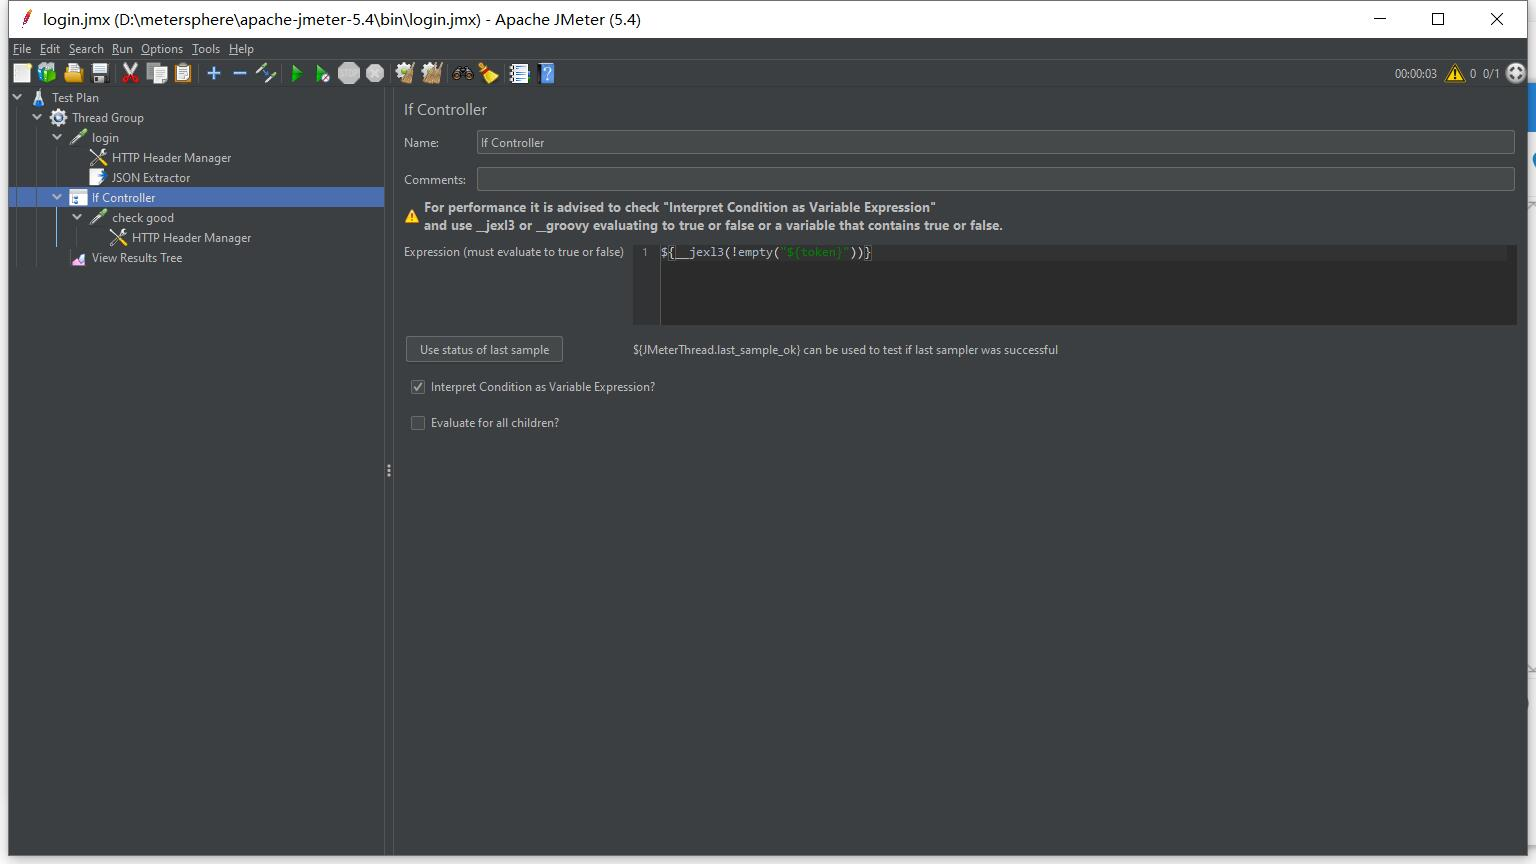Screen dimensions: 1536x864
Task: Collapse the If Controller tree node
Action: pos(58,197)
